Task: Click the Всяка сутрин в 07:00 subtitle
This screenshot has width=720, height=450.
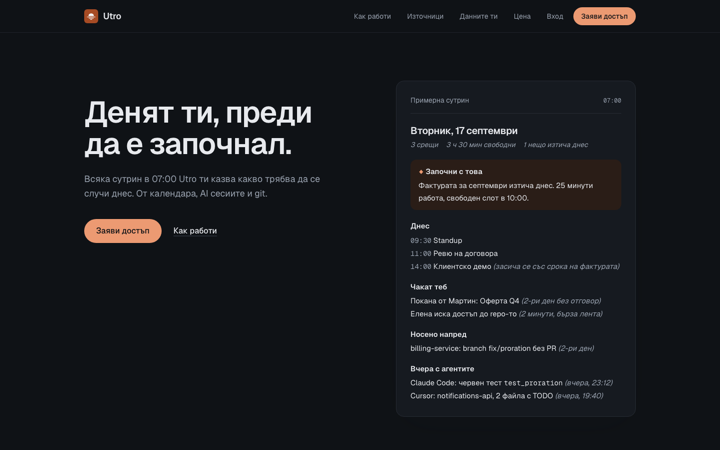Action: tap(202, 186)
